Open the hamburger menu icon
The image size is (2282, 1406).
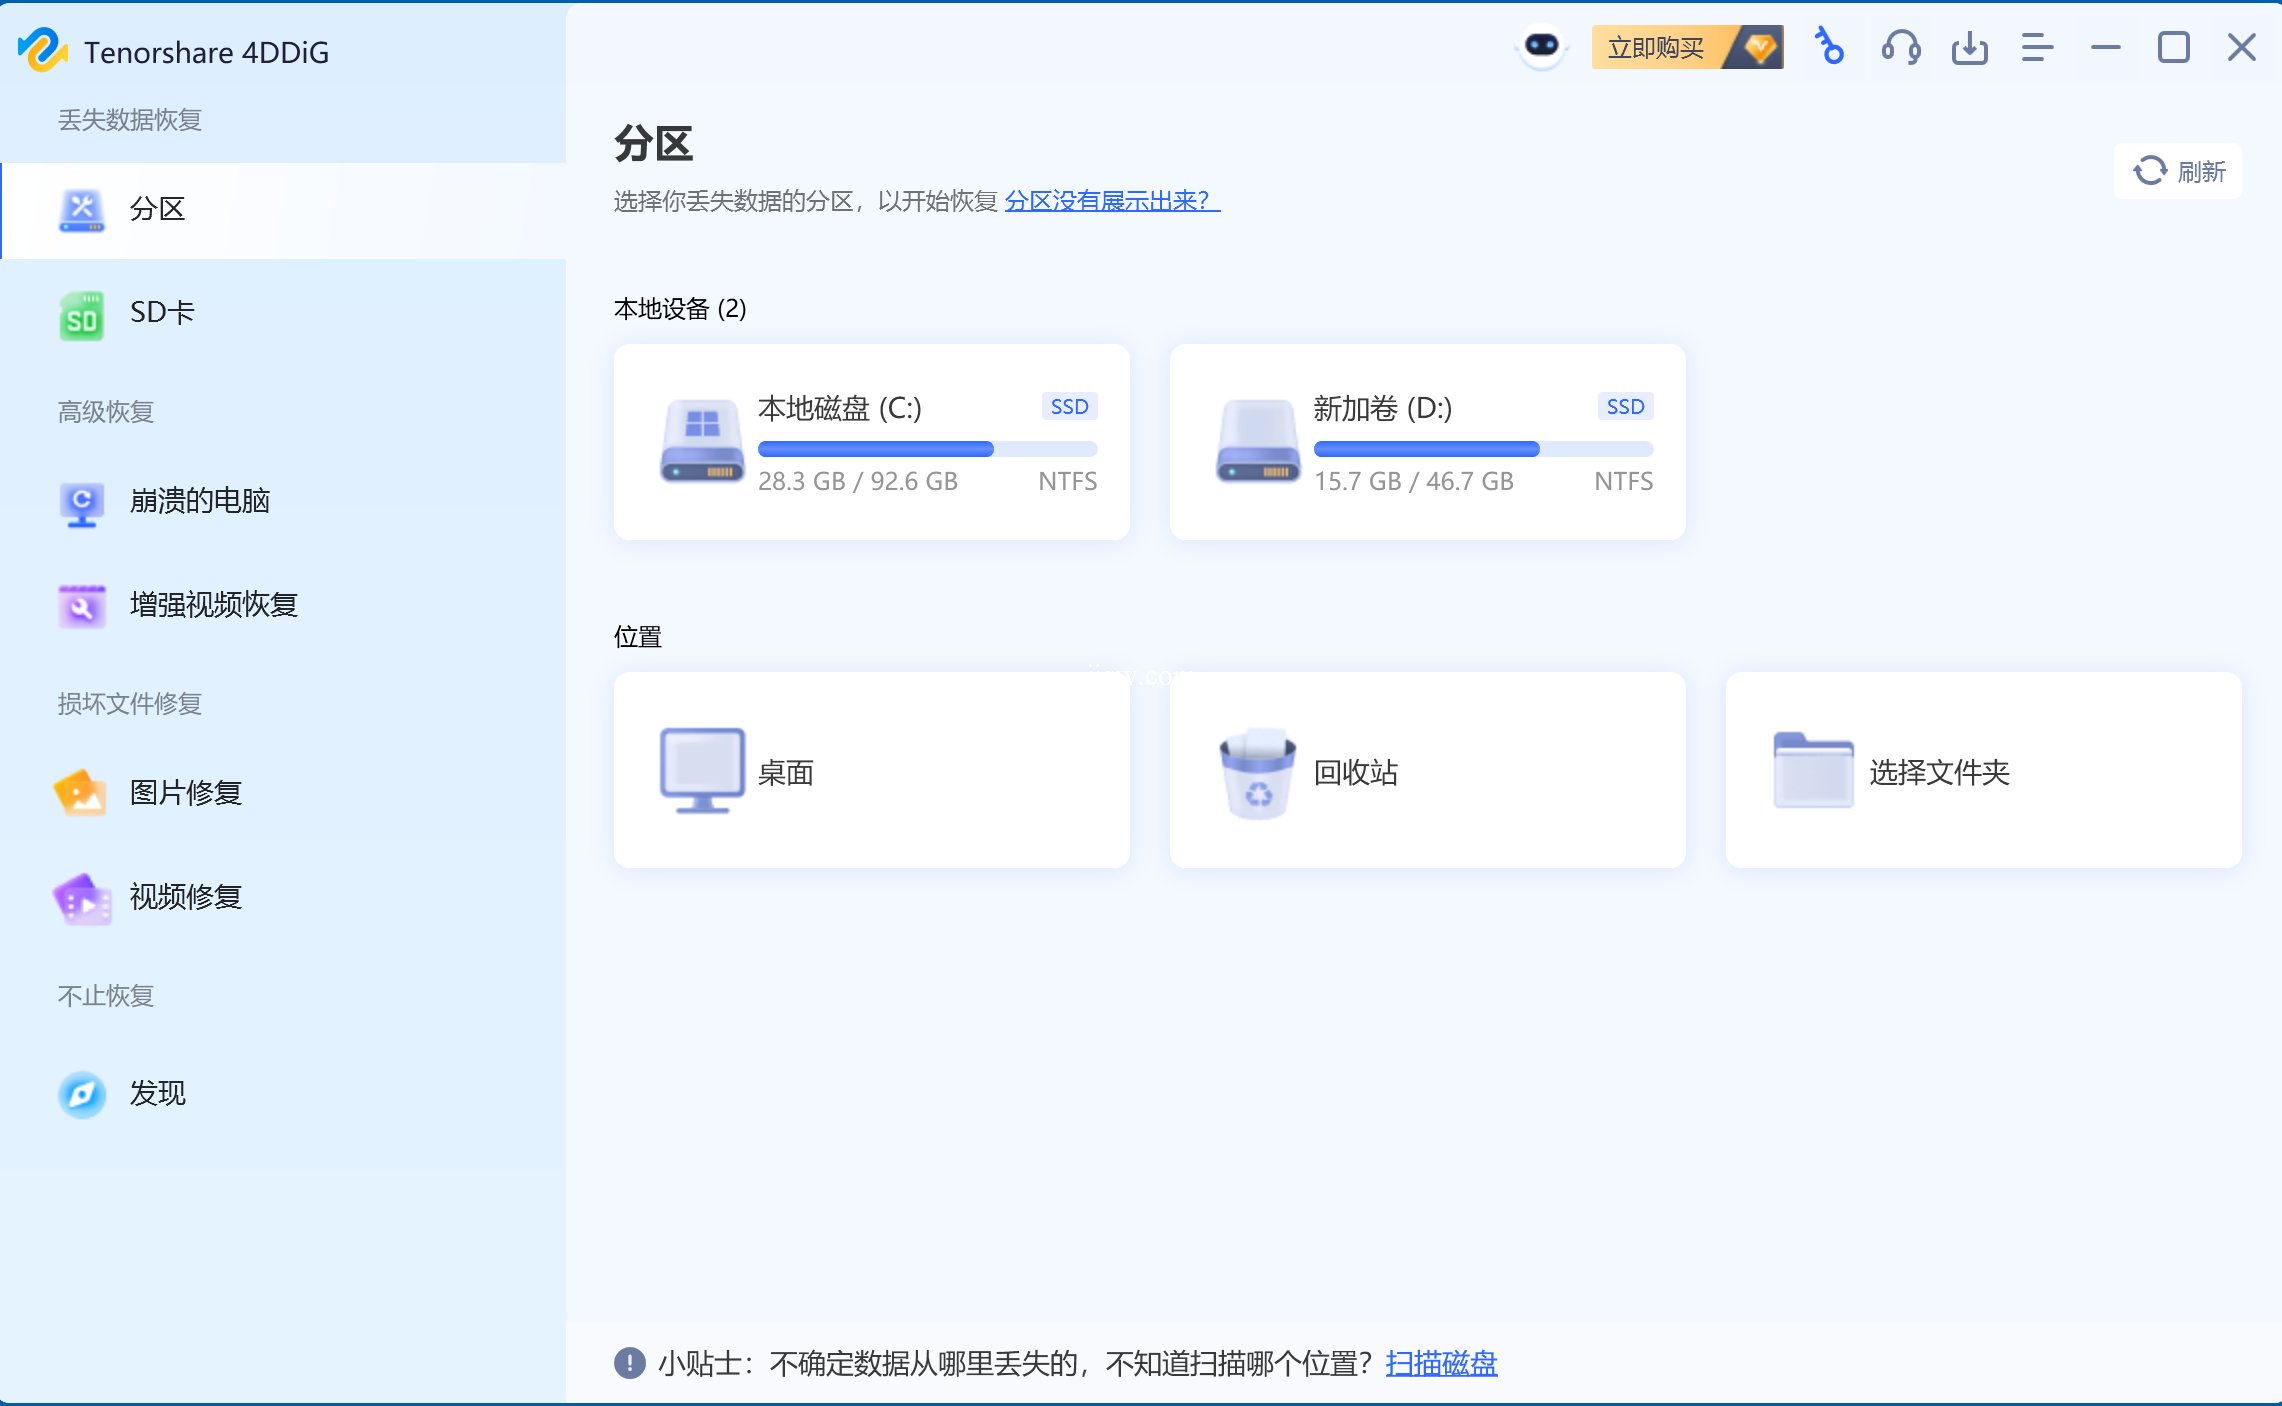[2037, 47]
